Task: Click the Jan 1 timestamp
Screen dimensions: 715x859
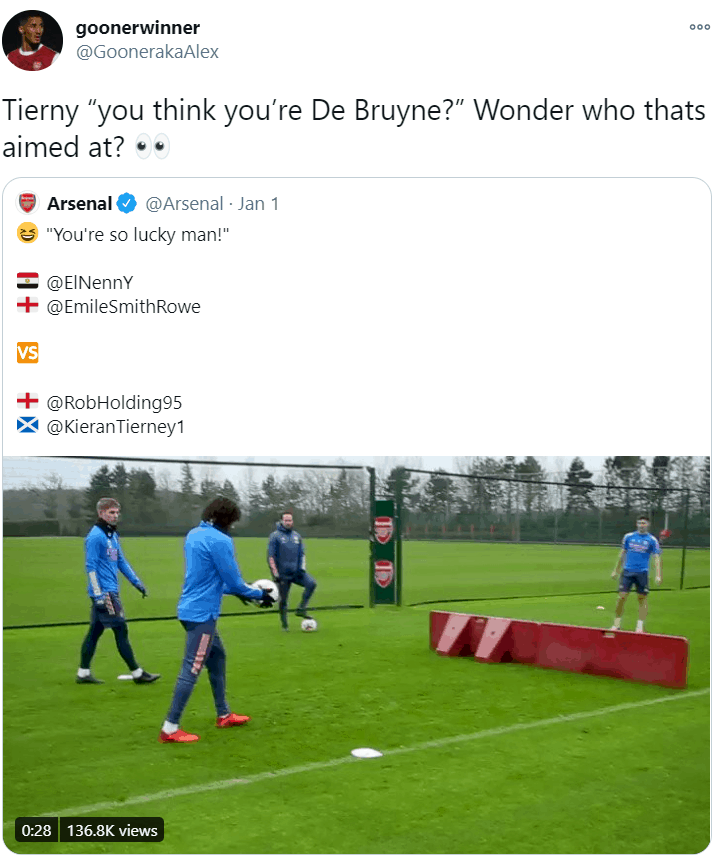Action: coord(258,203)
